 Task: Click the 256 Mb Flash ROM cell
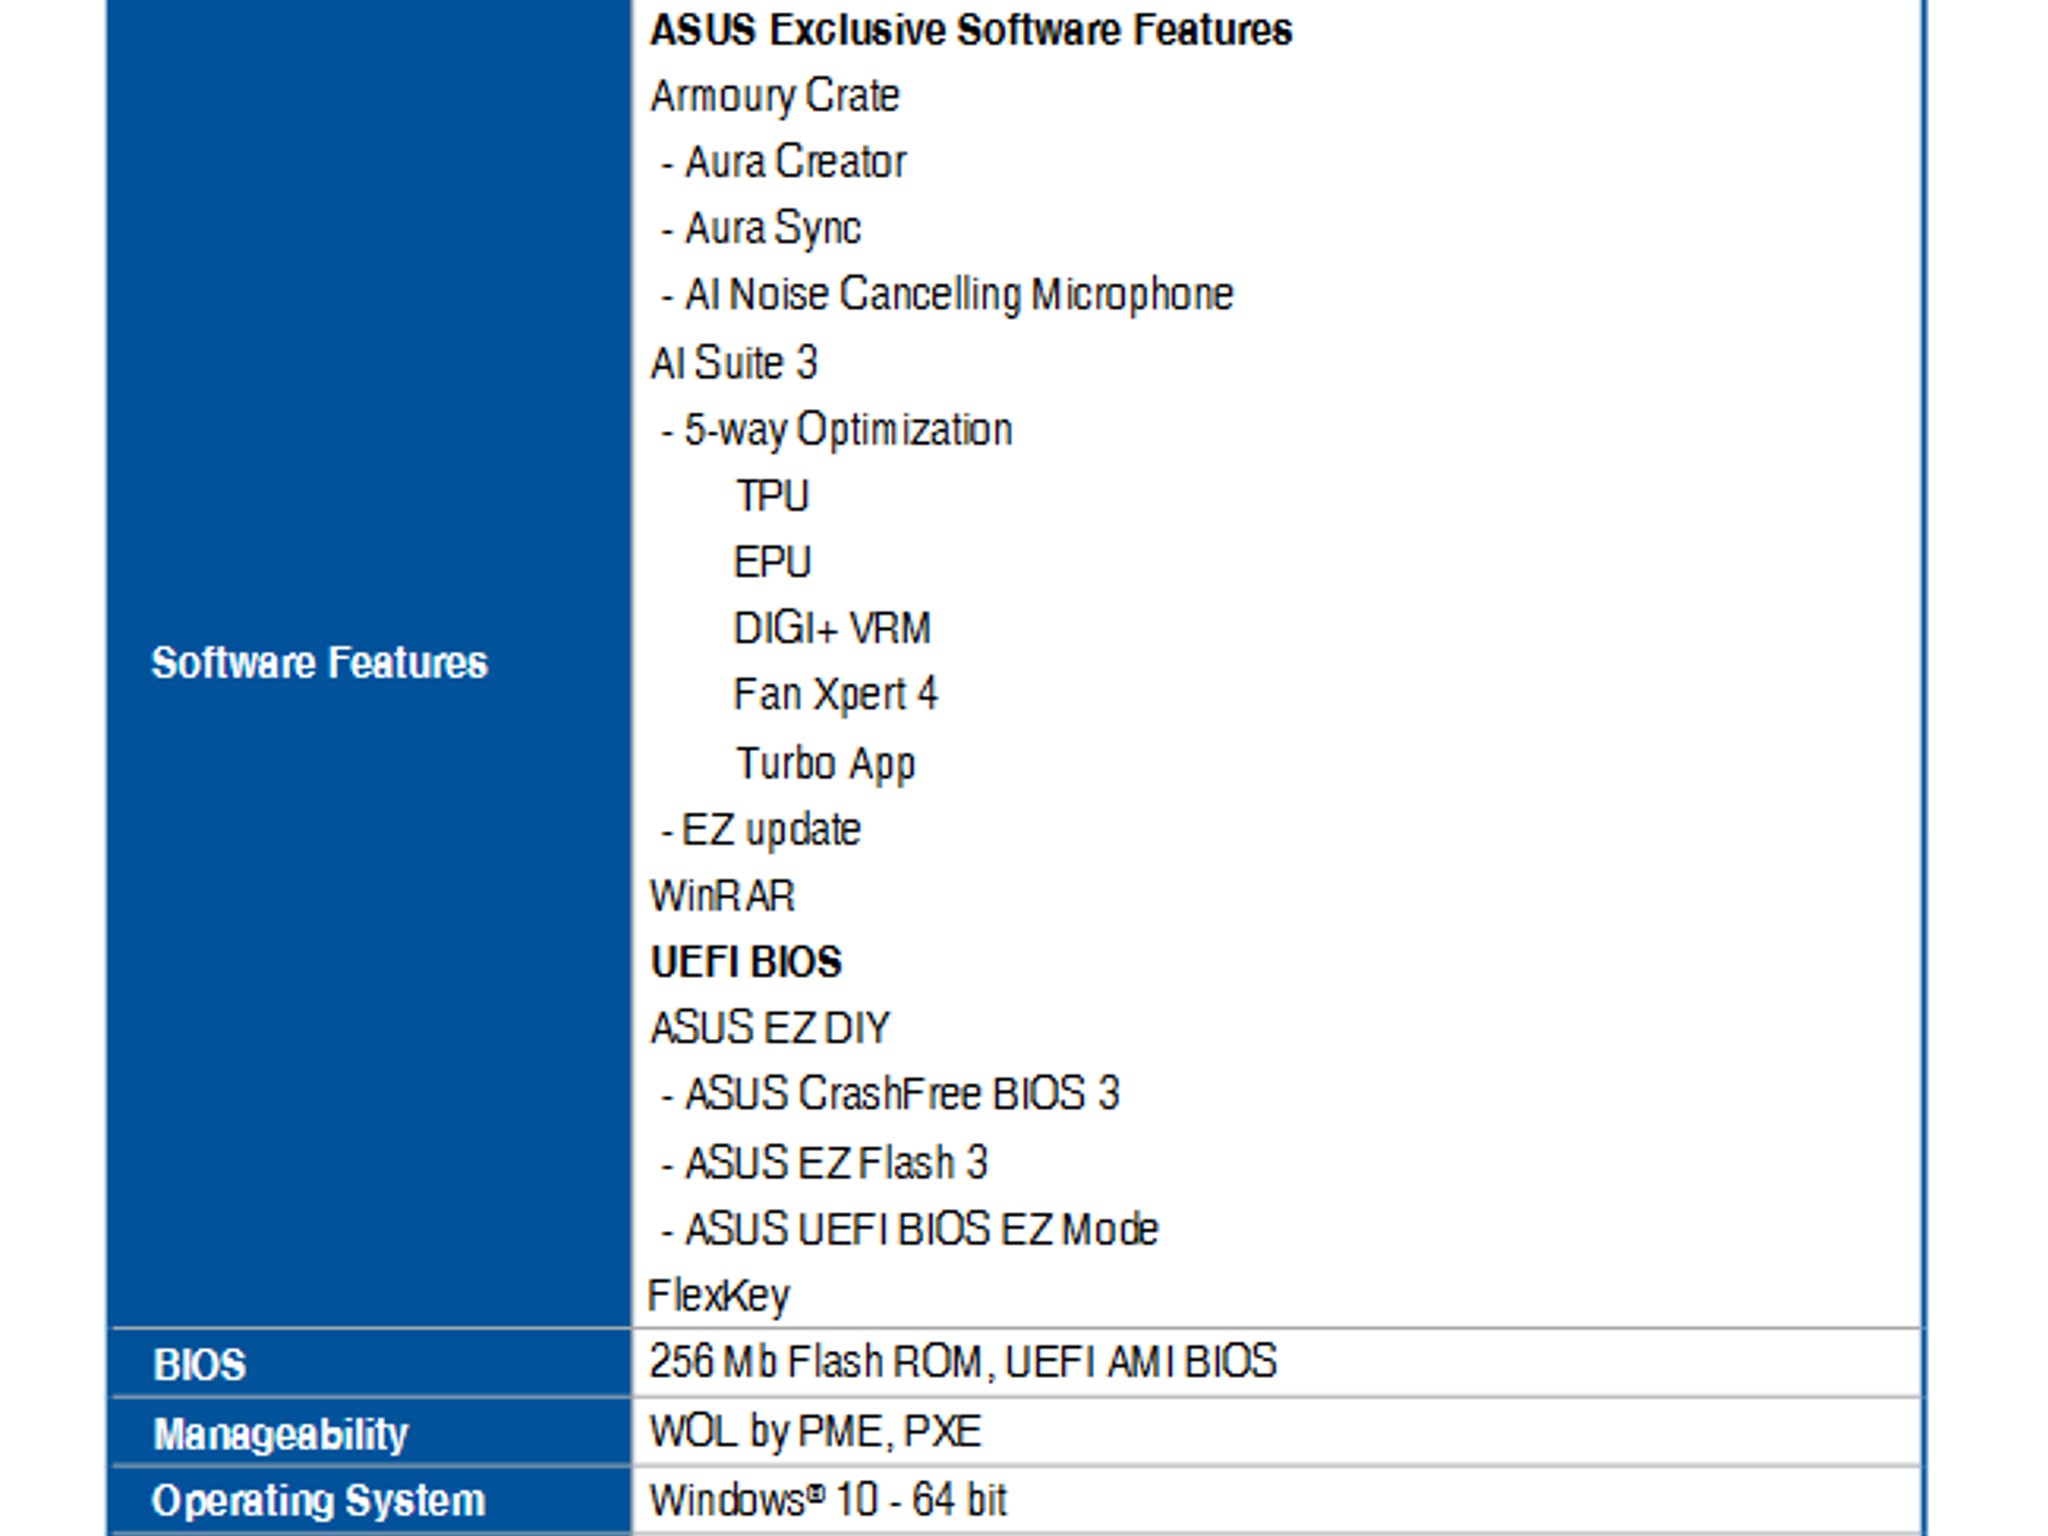click(962, 1362)
